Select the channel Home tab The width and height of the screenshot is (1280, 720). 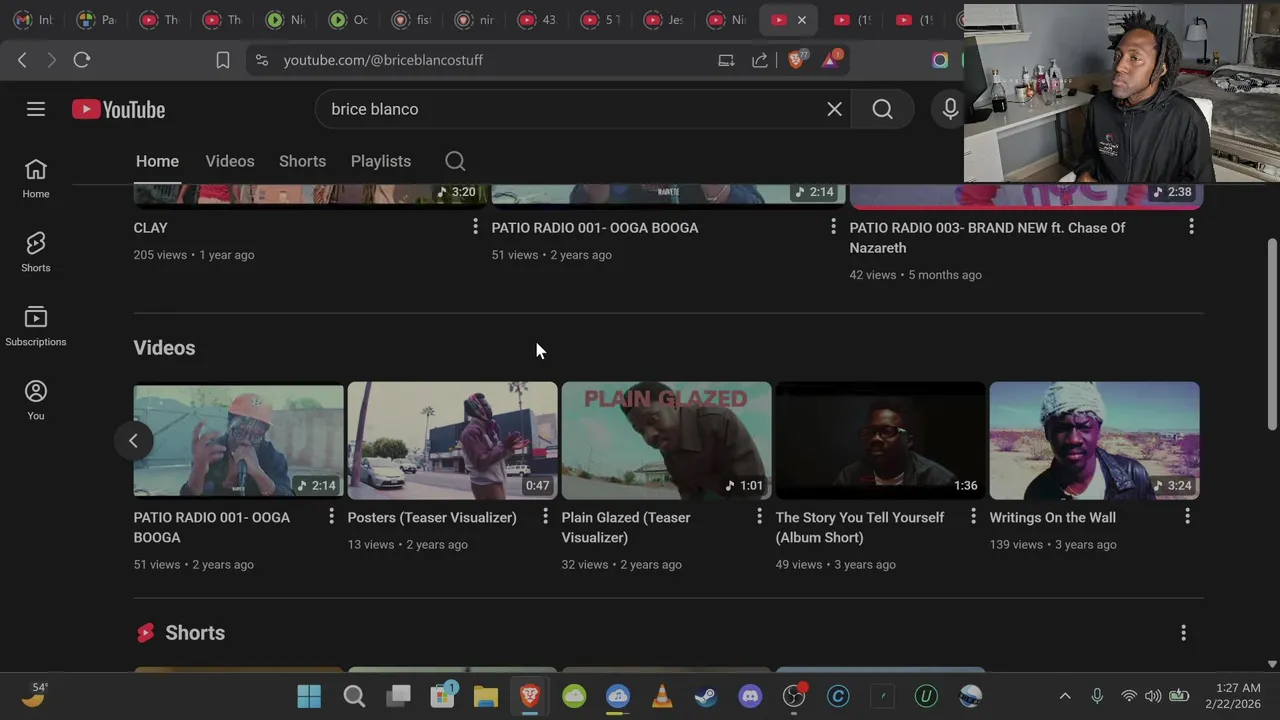click(x=157, y=161)
